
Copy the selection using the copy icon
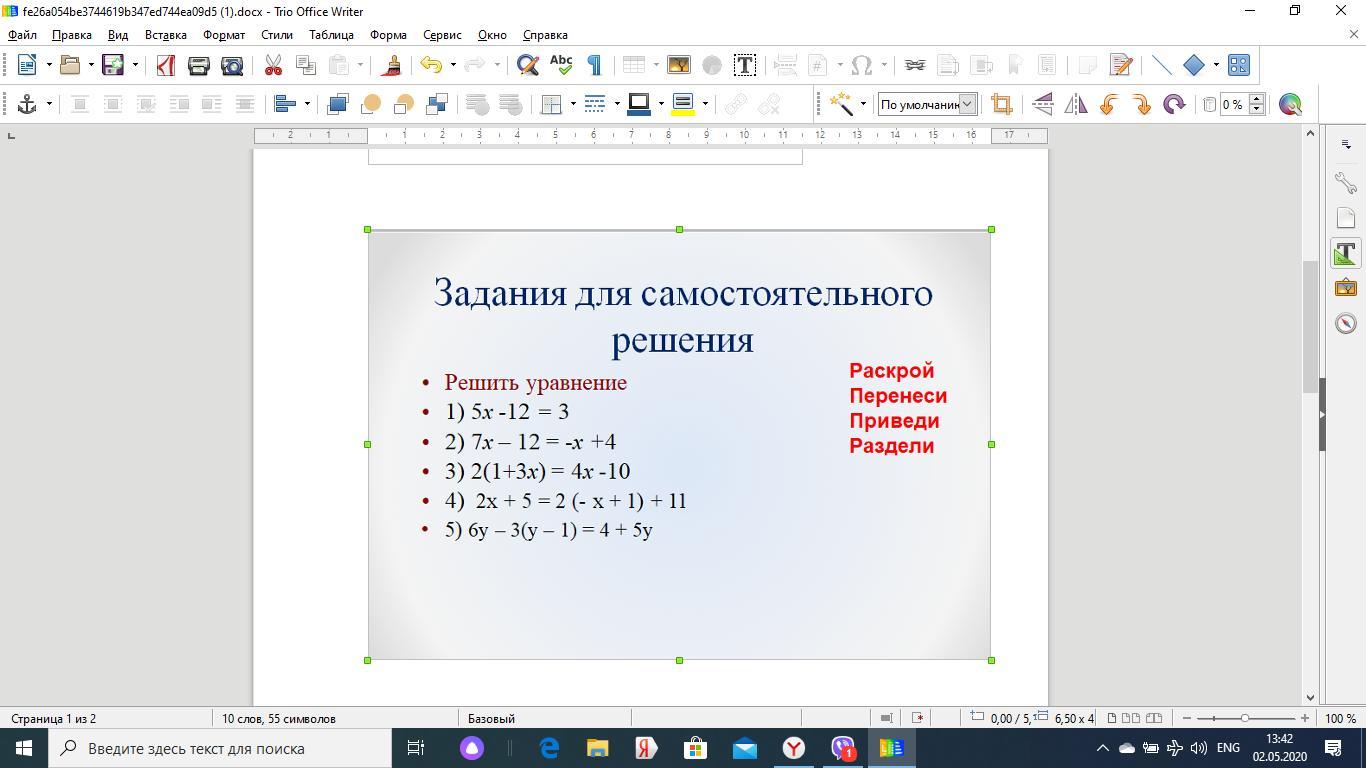pyautogui.click(x=305, y=65)
